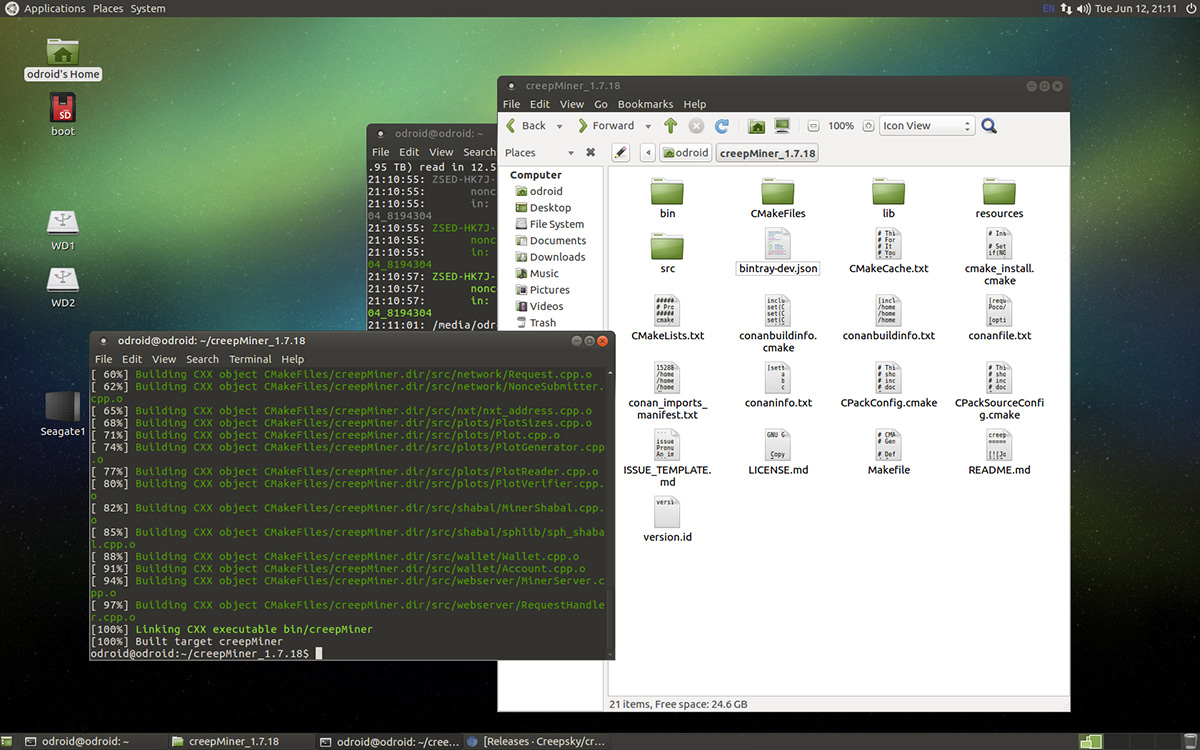This screenshot has height=750, width=1200.
Task: Open the src folder
Action: 667,253
